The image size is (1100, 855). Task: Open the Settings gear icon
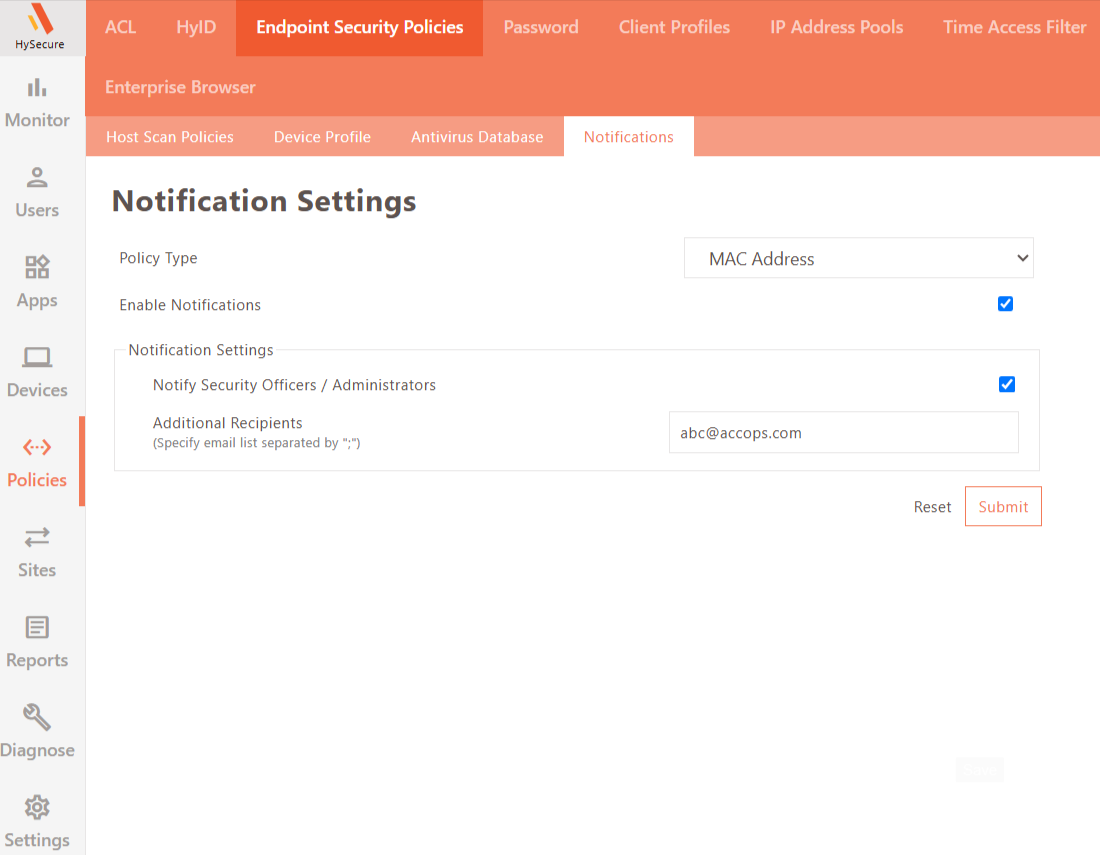click(37, 807)
